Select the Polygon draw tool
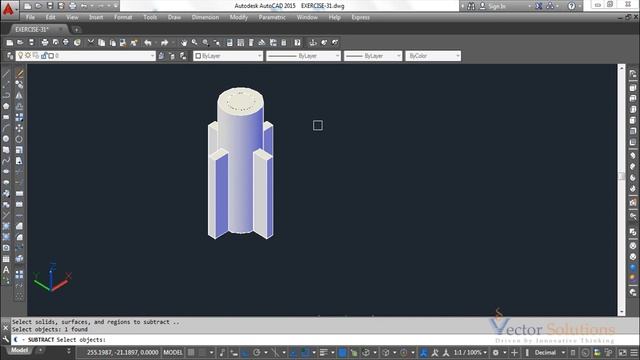The image size is (640, 360). [6, 106]
